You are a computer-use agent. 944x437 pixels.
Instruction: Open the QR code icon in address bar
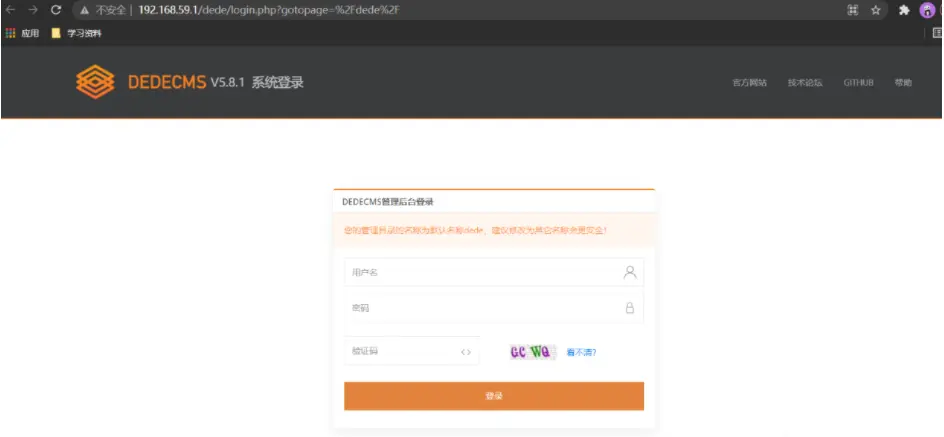click(852, 10)
